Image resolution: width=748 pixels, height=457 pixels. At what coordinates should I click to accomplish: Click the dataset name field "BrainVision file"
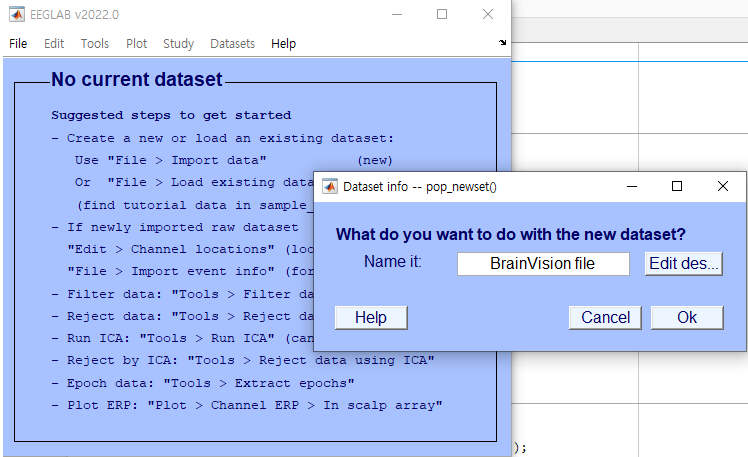tap(543, 264)
